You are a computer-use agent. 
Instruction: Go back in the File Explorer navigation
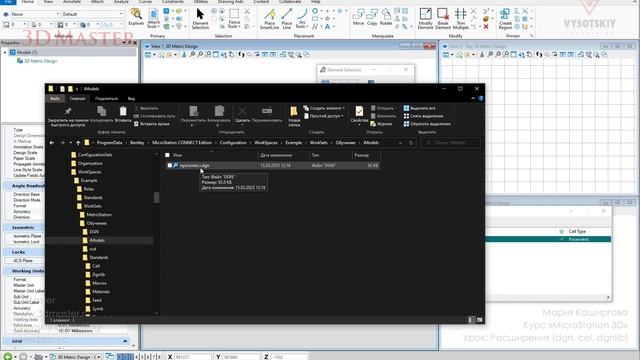pyautogui.click(x=52, y=143)
